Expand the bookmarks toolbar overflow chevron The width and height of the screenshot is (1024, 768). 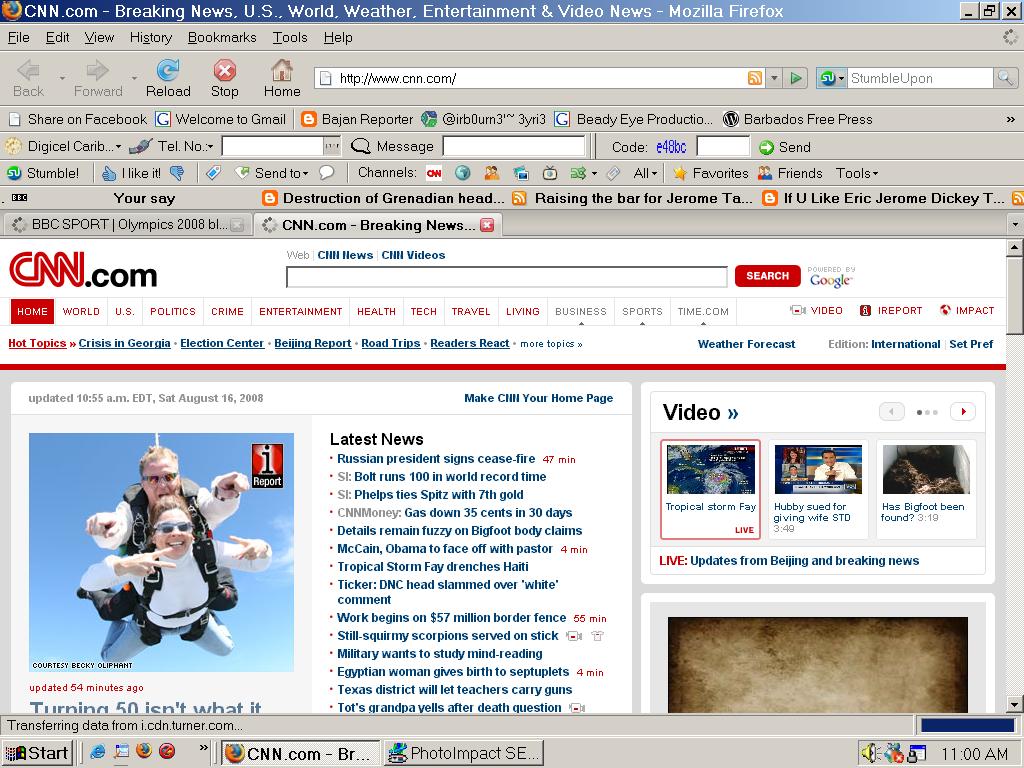[x=1010, y=120]
